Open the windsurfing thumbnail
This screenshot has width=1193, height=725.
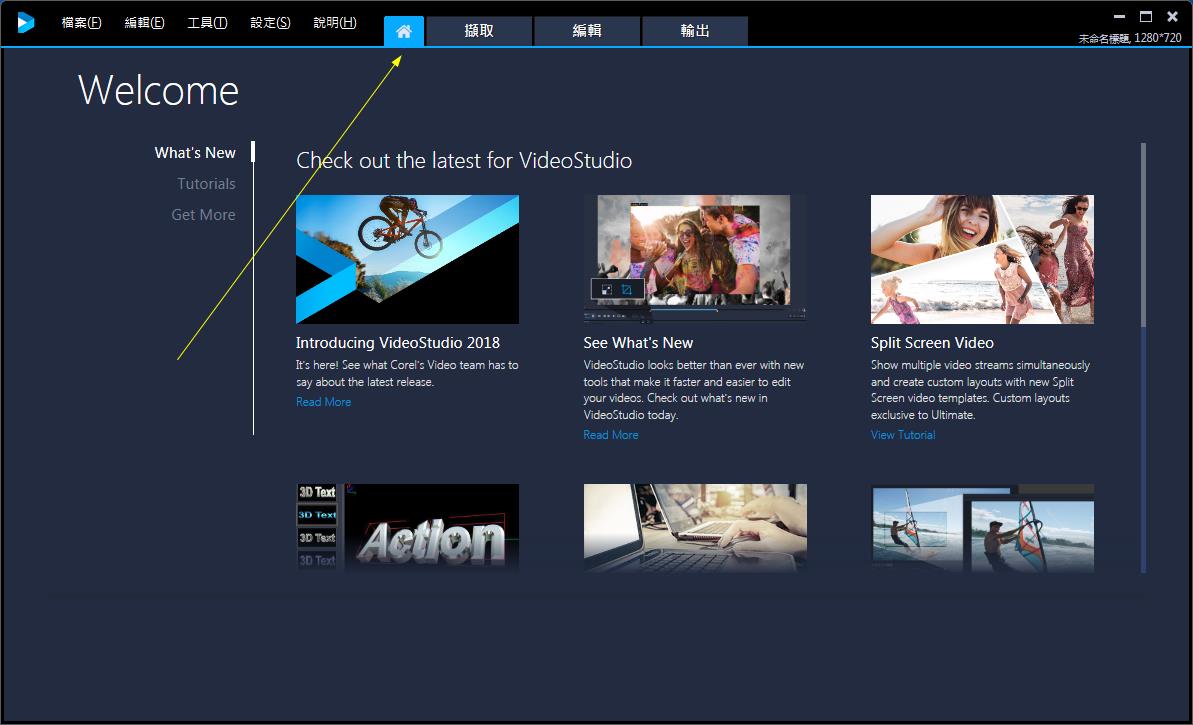tap(982, 528)
